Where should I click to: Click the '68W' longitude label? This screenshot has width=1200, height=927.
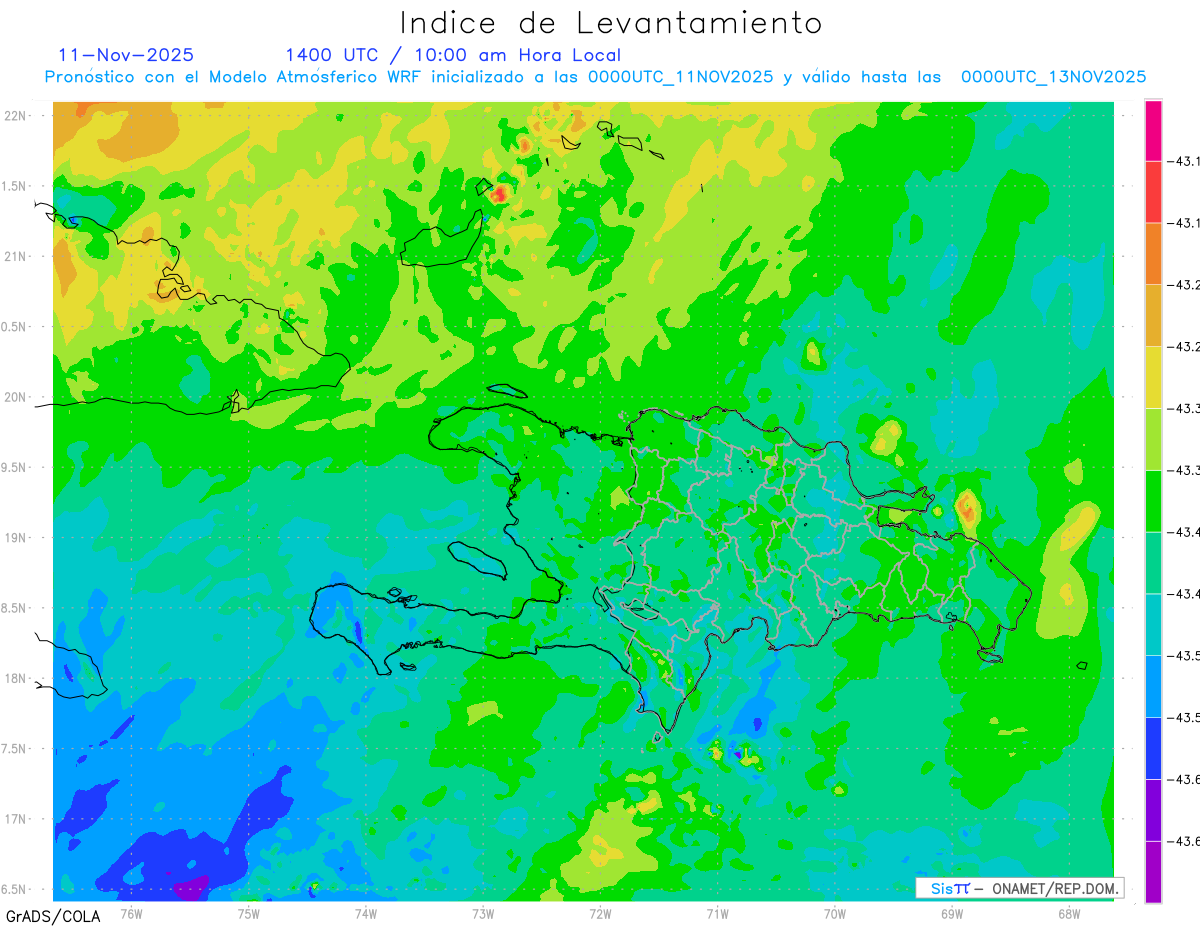pyautogui.click(x=1068, y=913)
